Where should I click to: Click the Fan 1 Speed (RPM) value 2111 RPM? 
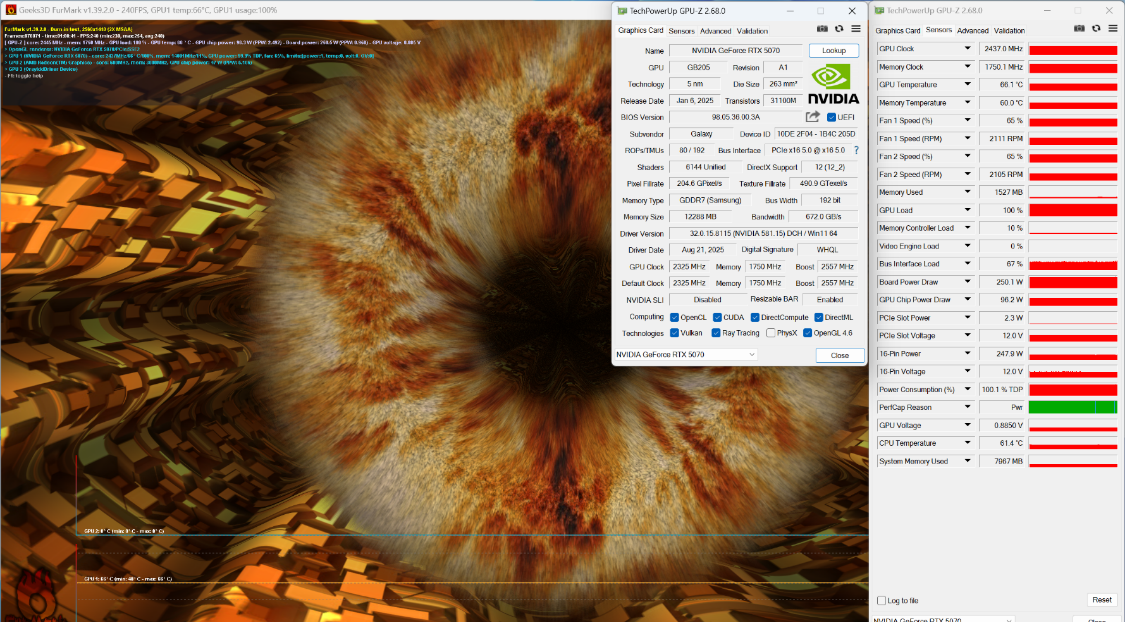click(x=1002, y=138)
